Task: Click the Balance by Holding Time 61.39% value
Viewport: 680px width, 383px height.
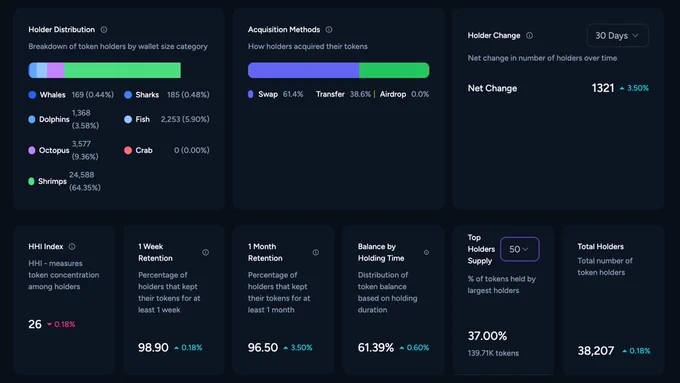Action: 376,347
